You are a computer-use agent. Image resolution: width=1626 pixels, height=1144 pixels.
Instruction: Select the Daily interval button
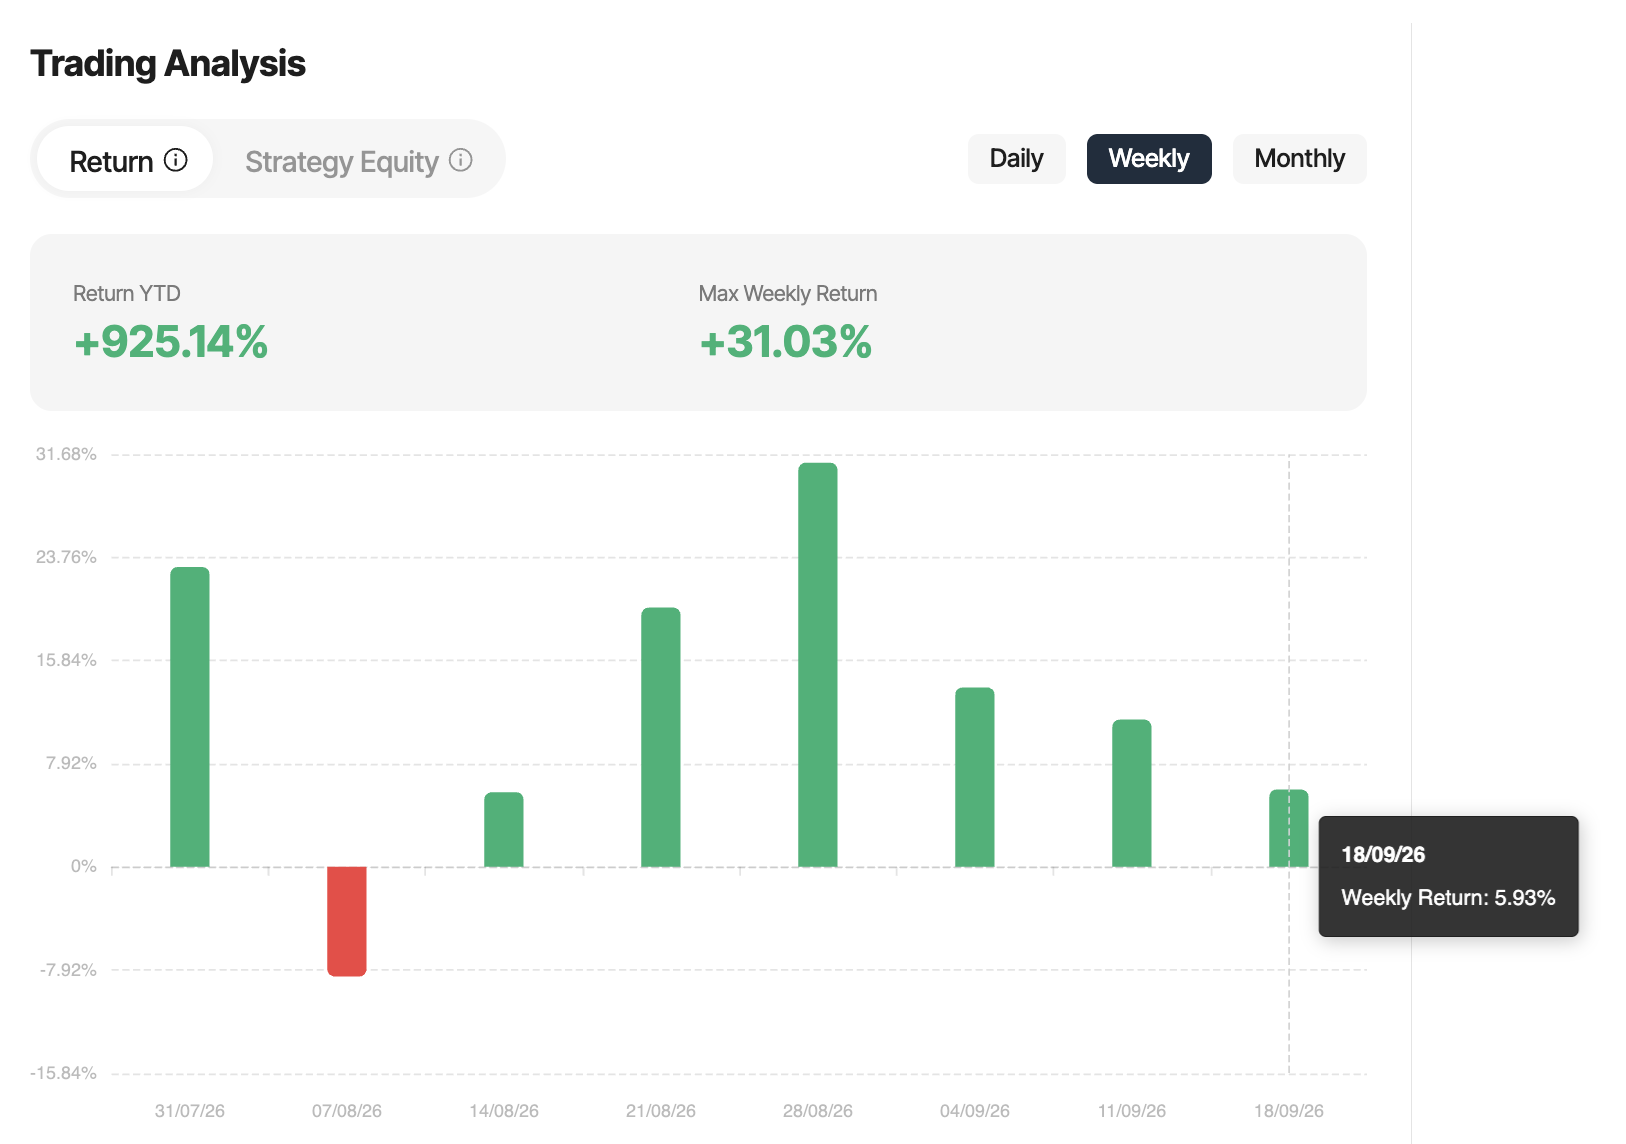[1016, 159]
